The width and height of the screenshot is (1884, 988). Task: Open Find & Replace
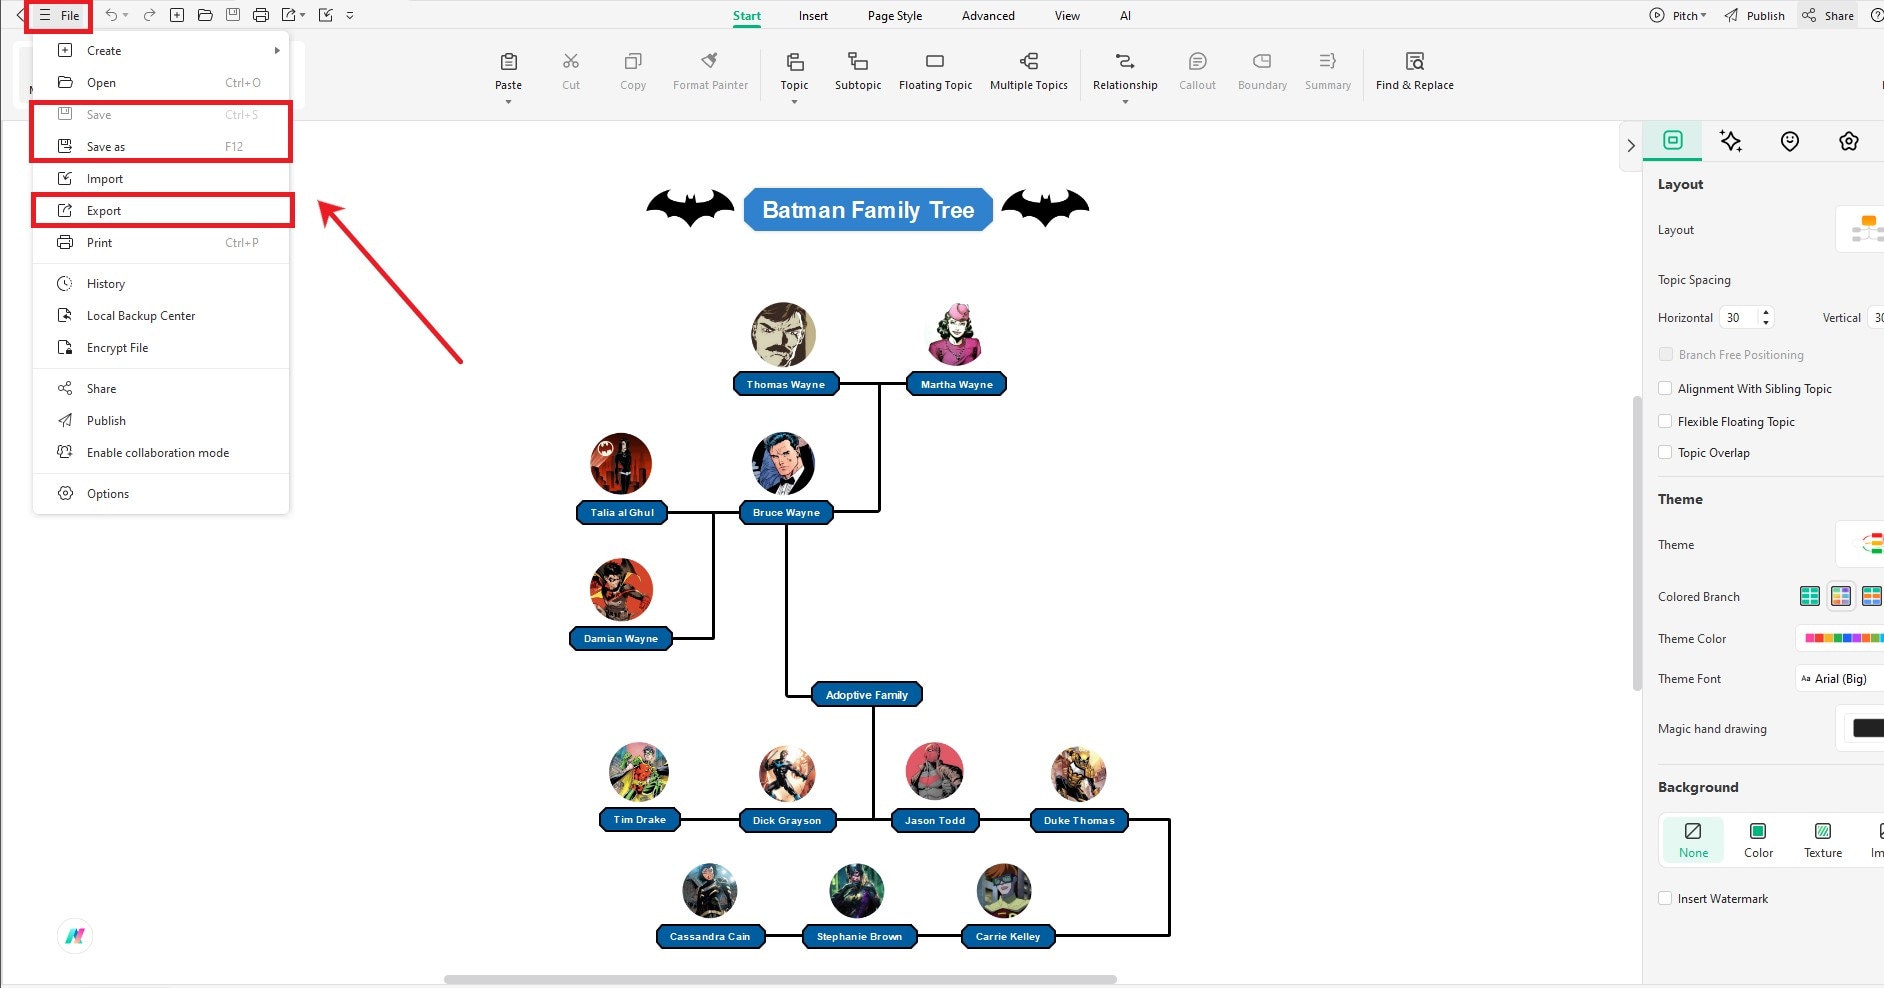coord(1414,71)
